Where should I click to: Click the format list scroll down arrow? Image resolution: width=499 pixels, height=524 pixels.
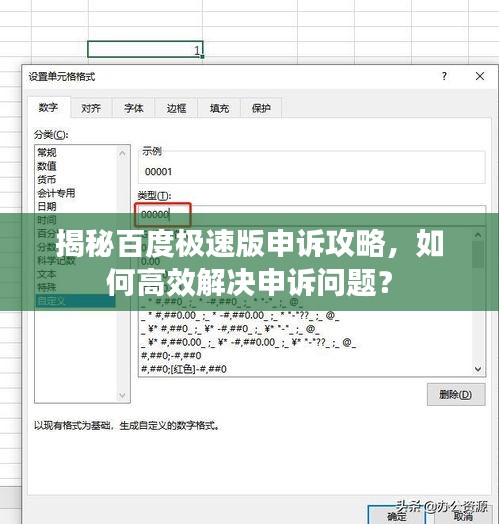(x=478, y=369)
